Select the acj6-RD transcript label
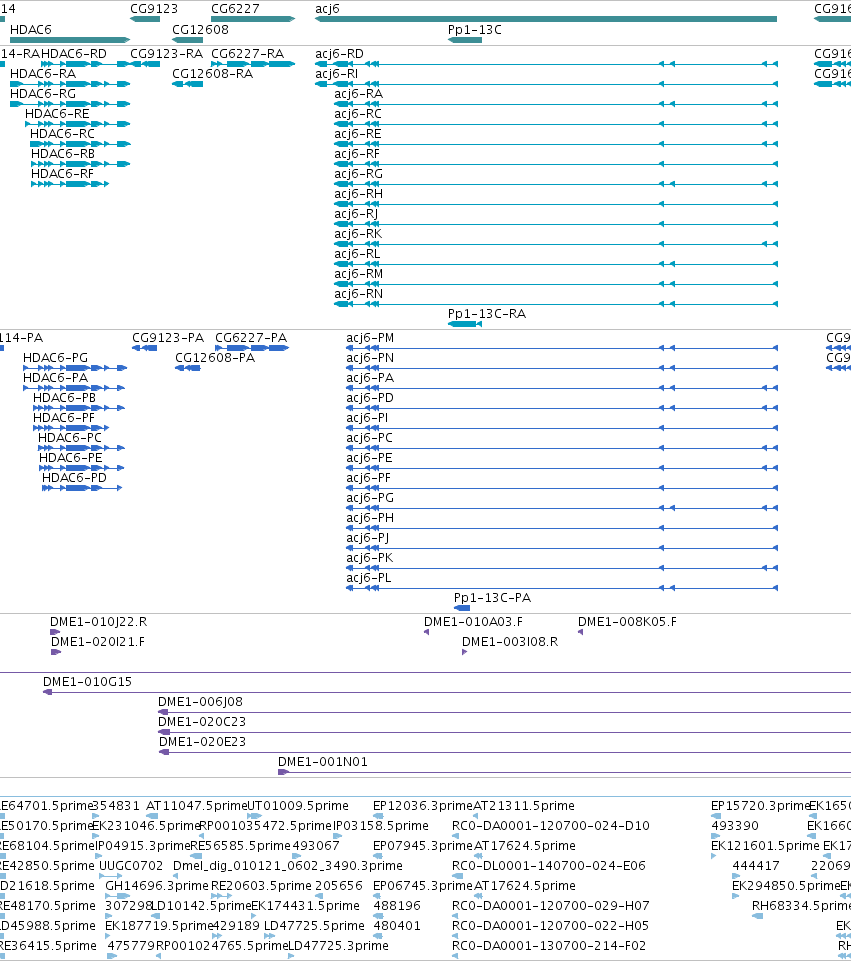 (339, 53)
